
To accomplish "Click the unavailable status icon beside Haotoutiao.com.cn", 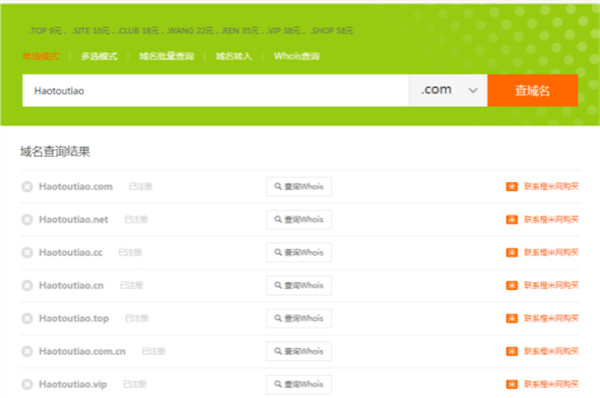I will [x=27, y=351].
